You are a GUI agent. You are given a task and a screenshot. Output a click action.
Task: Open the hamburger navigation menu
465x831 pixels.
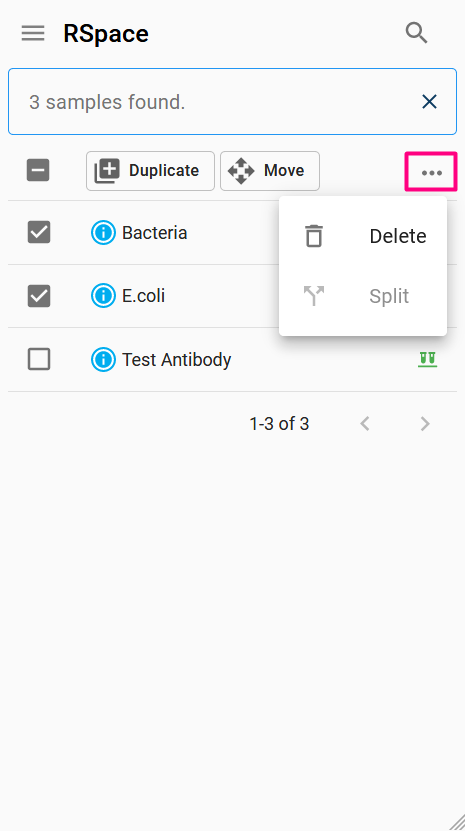pyautogui.click(x=33, y=33)
